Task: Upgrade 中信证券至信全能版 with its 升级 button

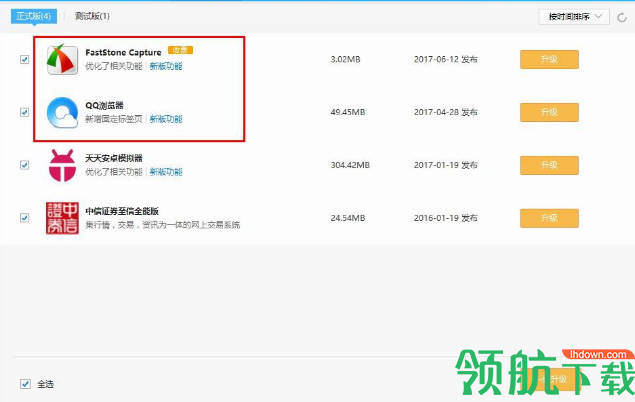Action: point(549,218)
